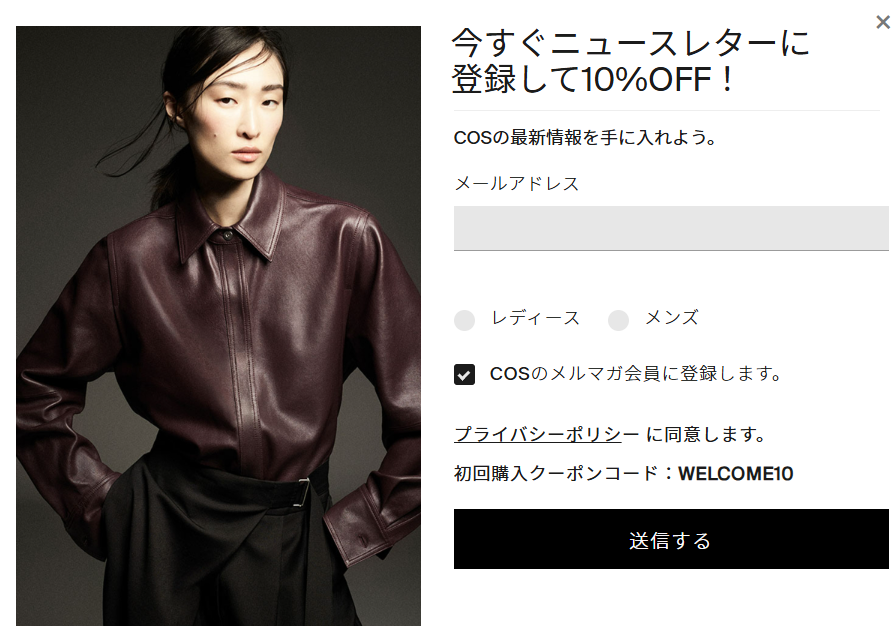Click the メンズ label text
894x640 pixels.
[672, 318]
